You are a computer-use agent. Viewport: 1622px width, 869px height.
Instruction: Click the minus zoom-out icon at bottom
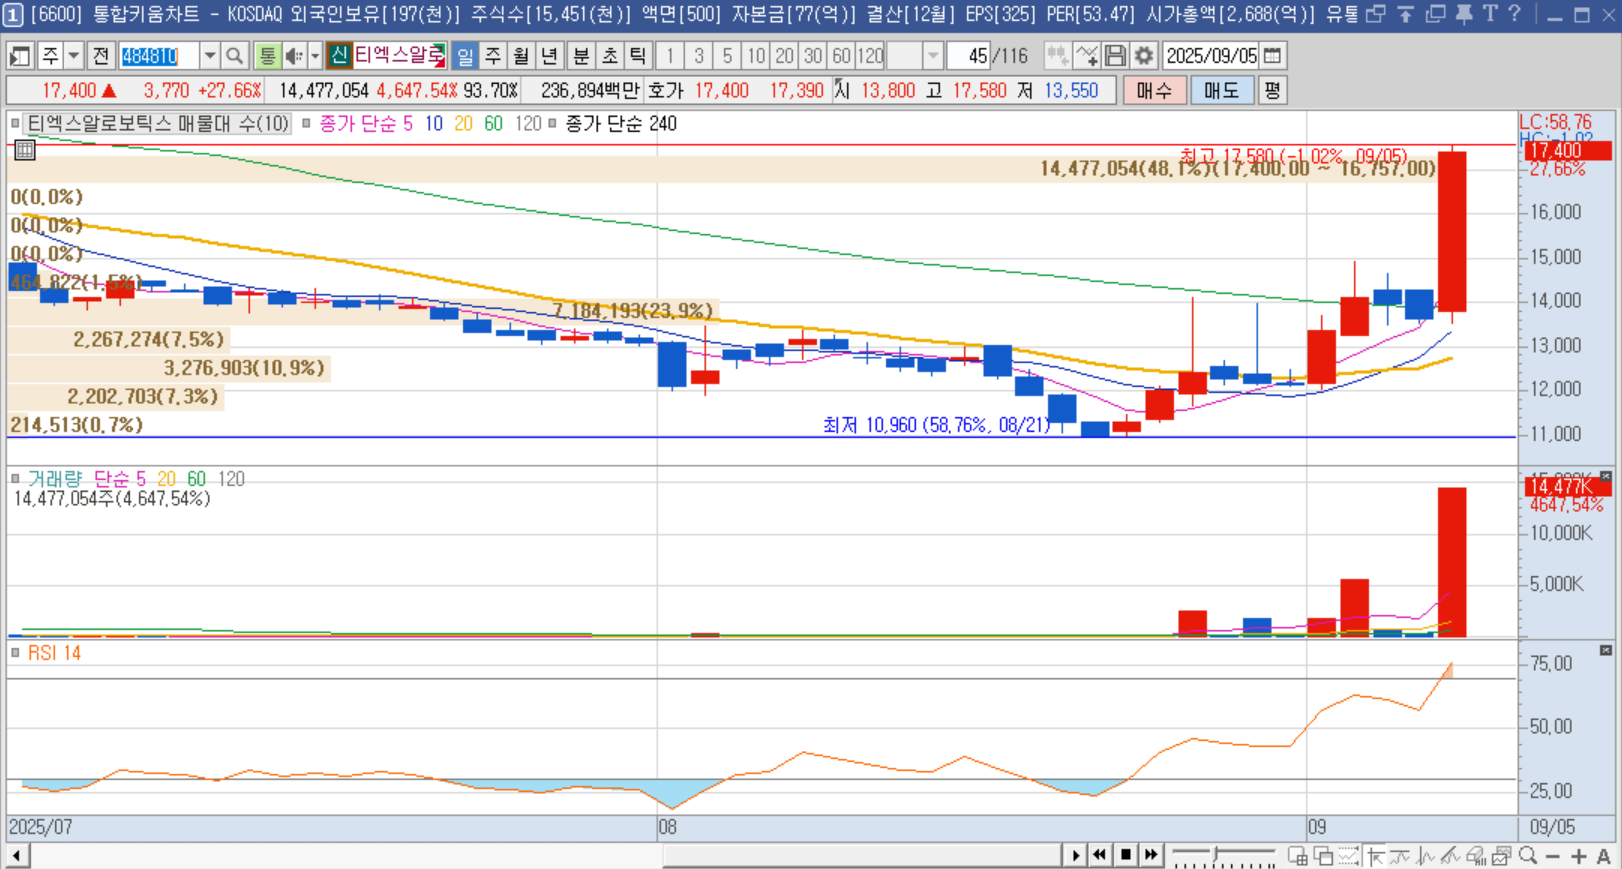1553,856
